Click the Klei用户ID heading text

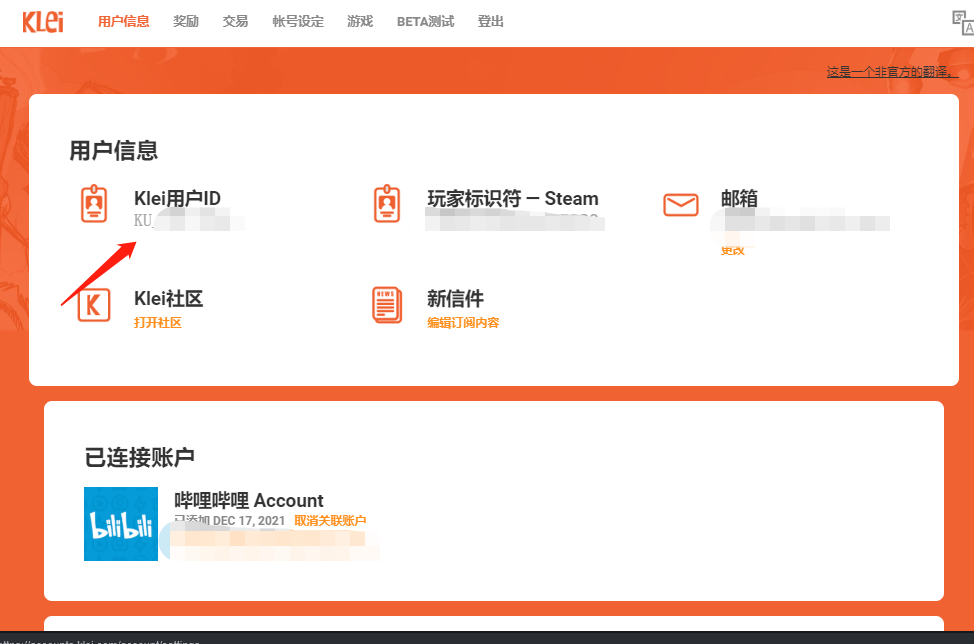177,198
